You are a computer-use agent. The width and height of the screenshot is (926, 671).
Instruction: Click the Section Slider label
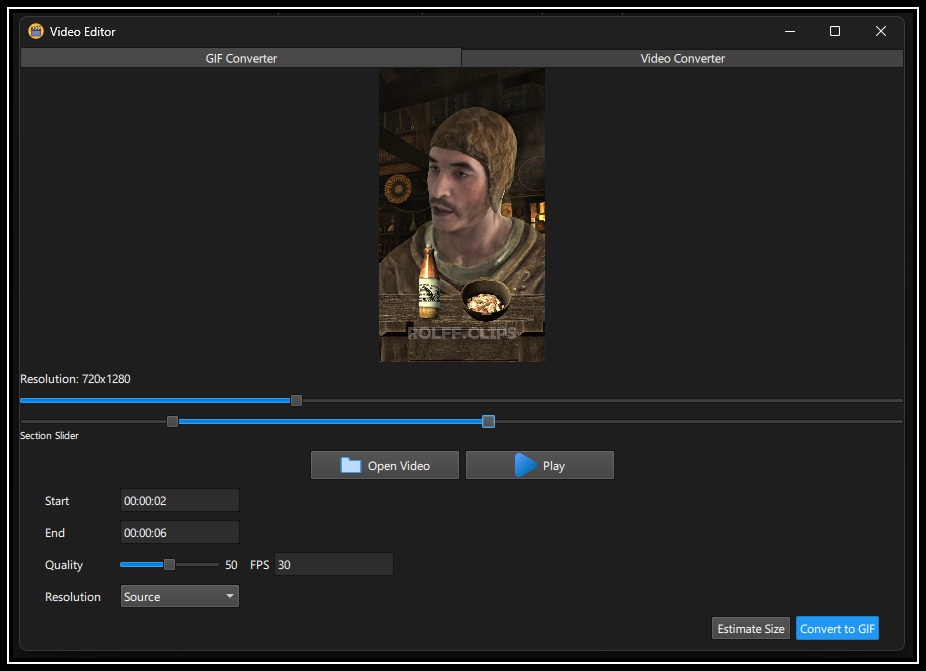pyautogui.click(x=49, y=435)
